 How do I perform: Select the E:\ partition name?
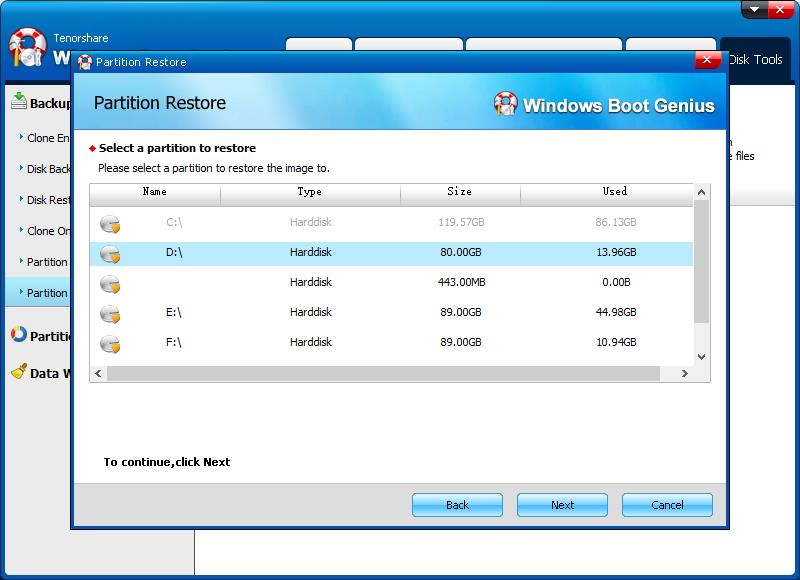(173, 312)
